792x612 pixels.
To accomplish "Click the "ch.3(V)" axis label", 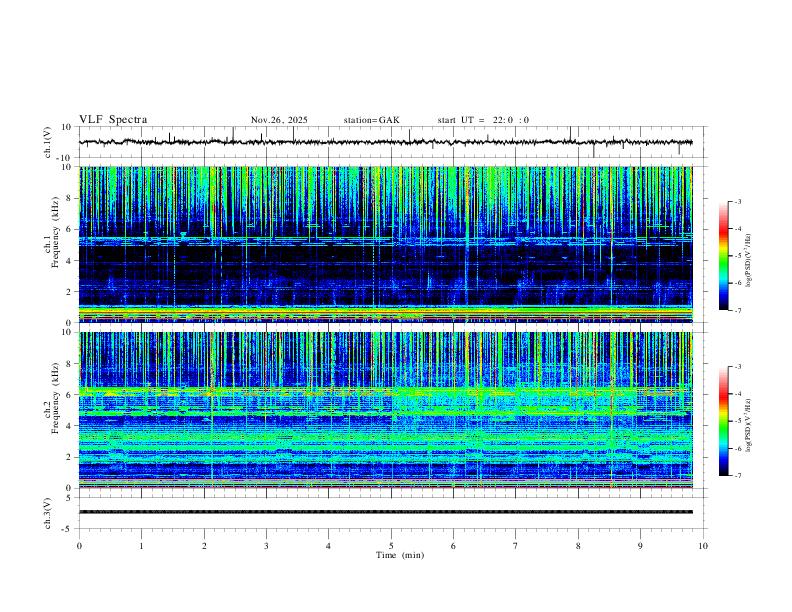I will point(48,514).
